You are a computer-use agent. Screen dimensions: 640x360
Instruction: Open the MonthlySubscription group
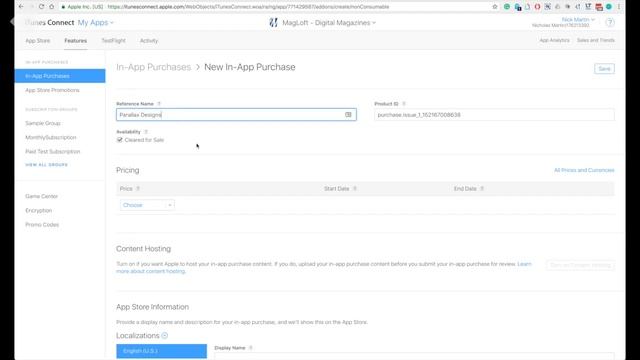51,137
